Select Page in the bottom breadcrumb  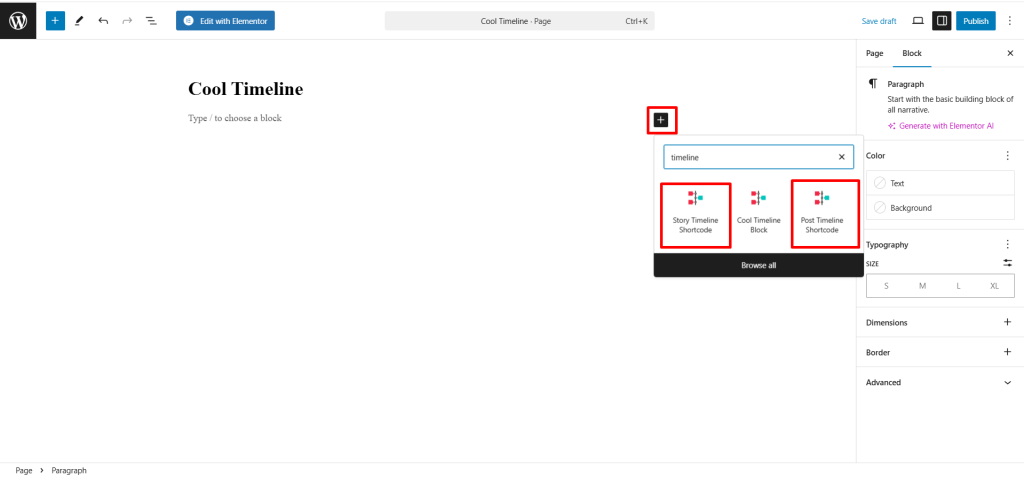point(24,470)
